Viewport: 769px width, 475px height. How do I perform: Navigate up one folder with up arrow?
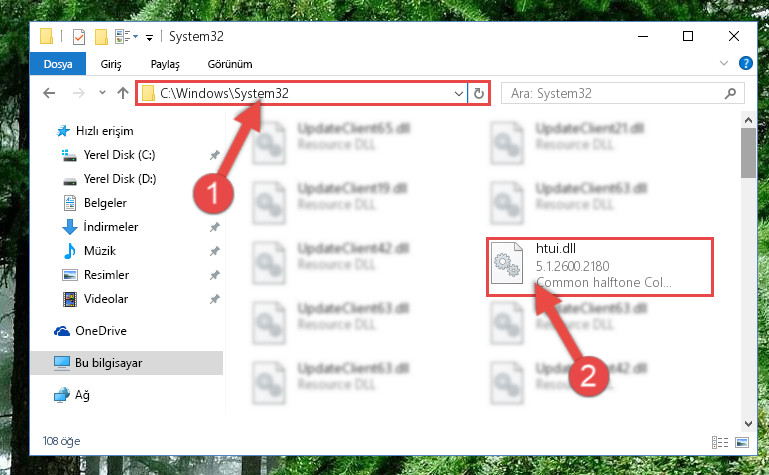123,93
